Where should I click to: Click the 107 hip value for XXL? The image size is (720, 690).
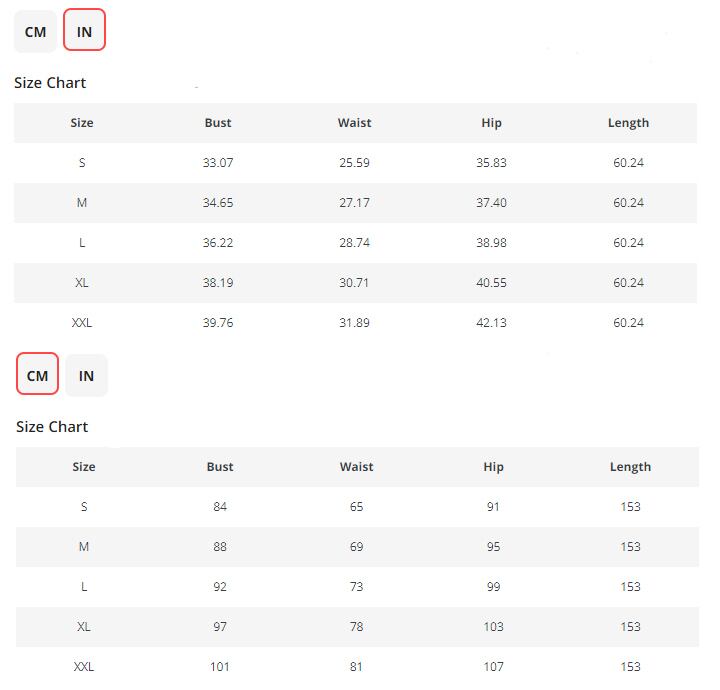coord(493,667)
